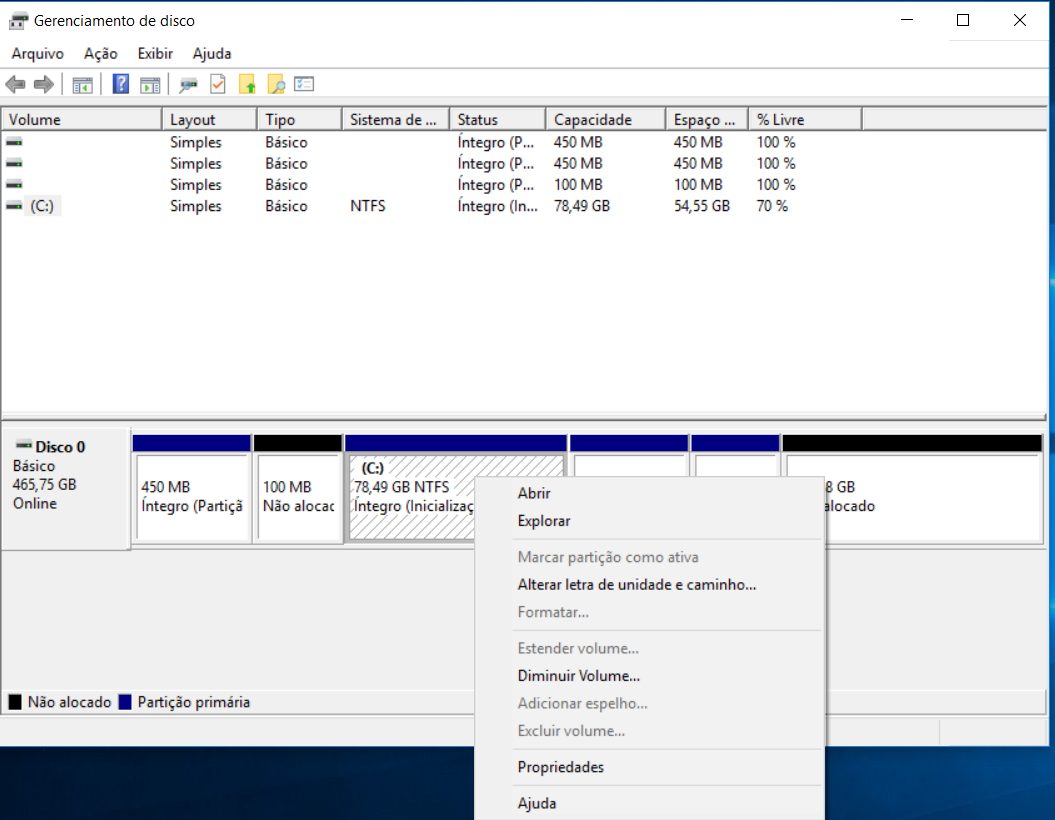Select the (C:) 78,49 GB NTFS partition block
The height and width of the screenshot is (820, 1055).
click(x=412, y=496)
